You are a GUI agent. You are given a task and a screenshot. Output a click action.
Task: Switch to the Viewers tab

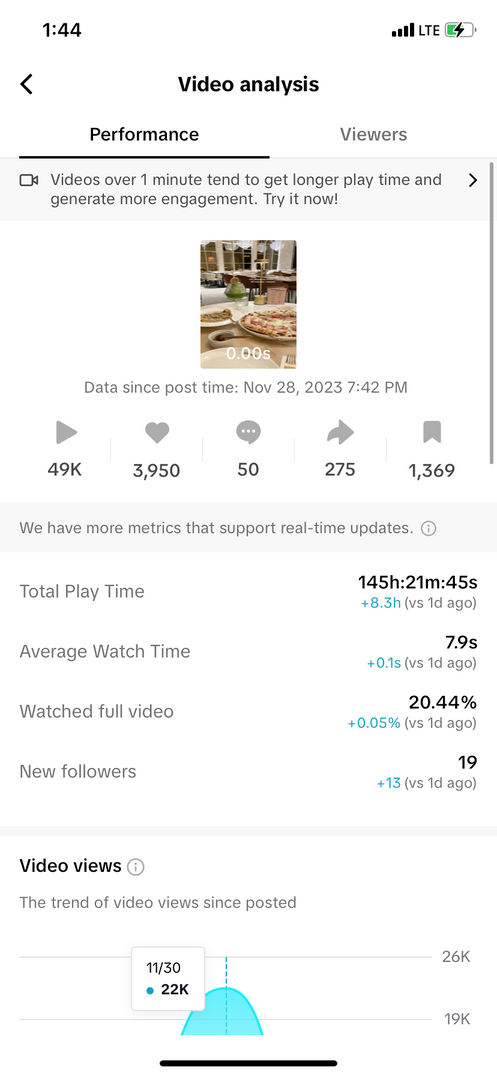click(373, 134)
